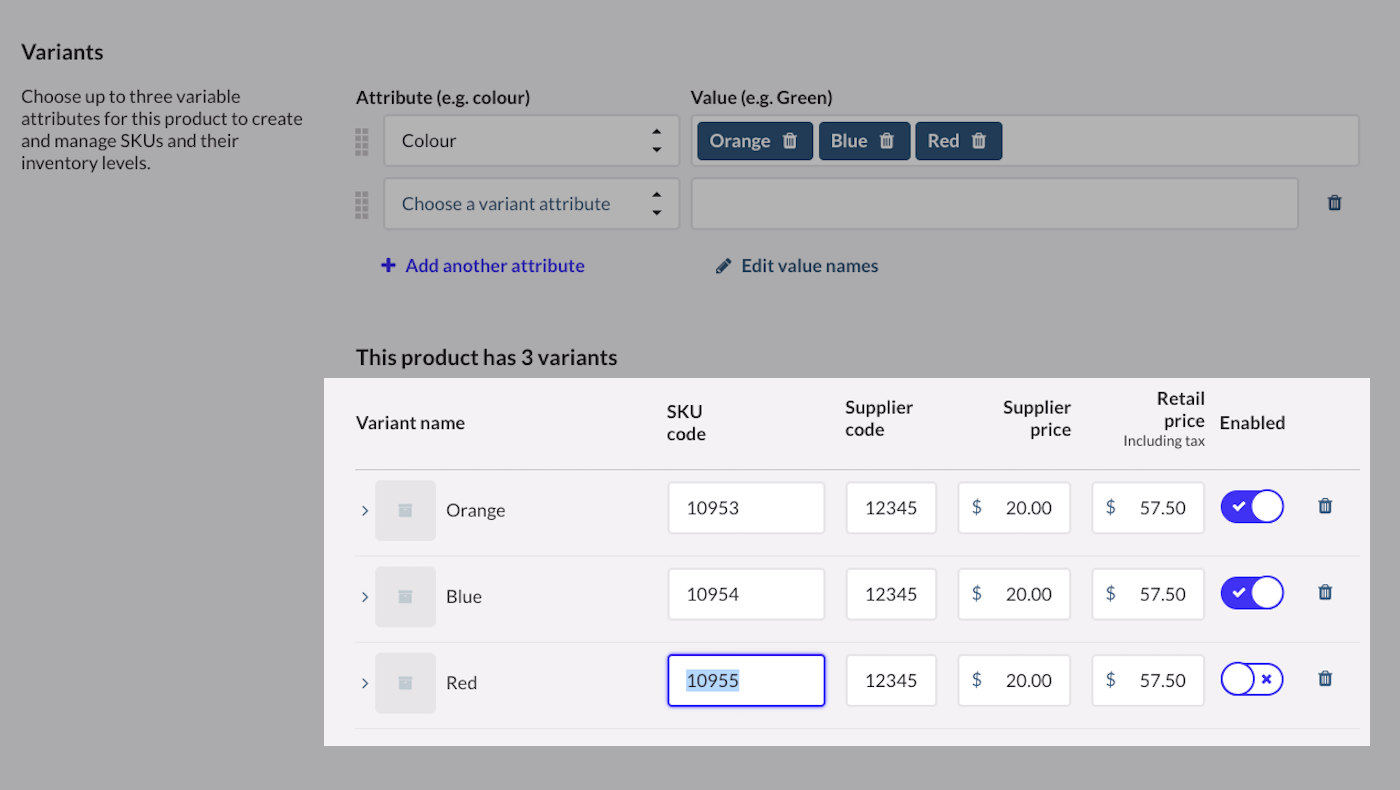Screen dimensions: 1400x790
Task: Delete the Blue value tag
Action: [887, 141]
